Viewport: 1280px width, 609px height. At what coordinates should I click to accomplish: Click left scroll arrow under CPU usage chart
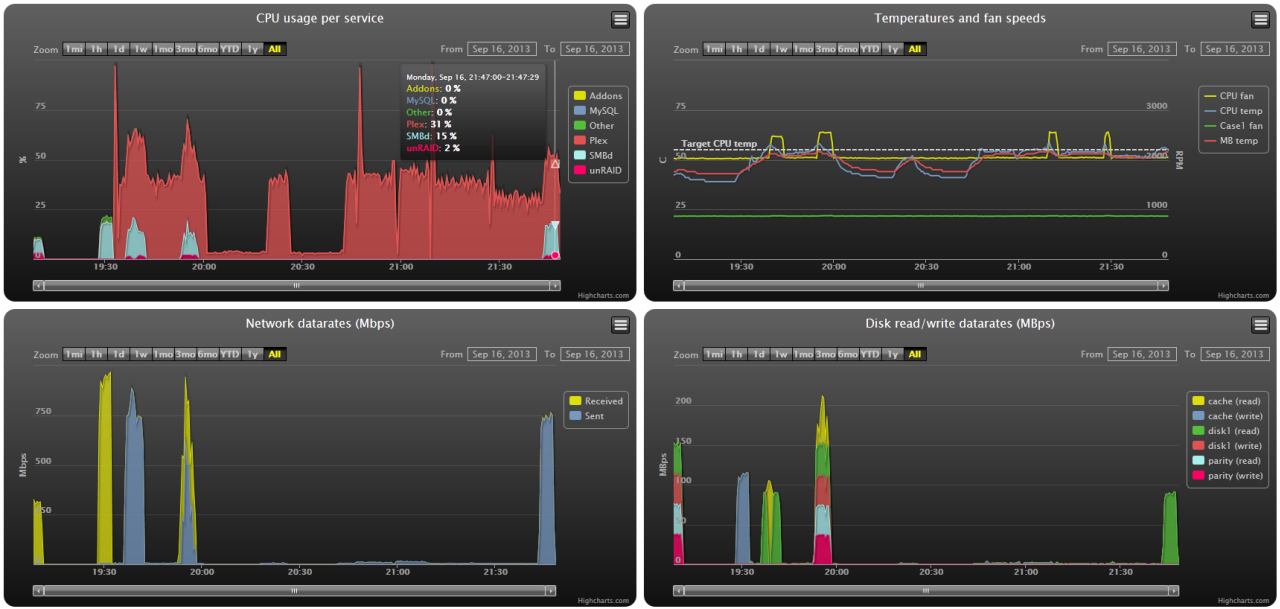[x=38, y=286]
